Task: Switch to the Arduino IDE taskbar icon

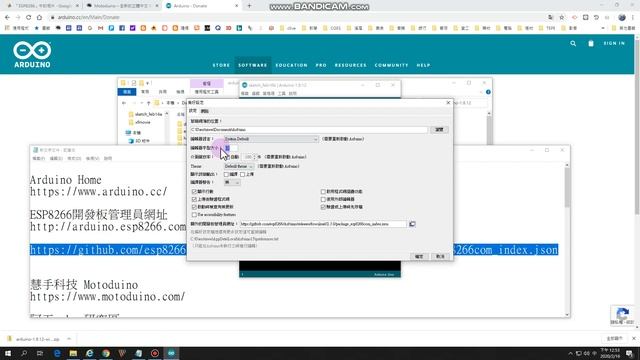Action: point(171,353)
